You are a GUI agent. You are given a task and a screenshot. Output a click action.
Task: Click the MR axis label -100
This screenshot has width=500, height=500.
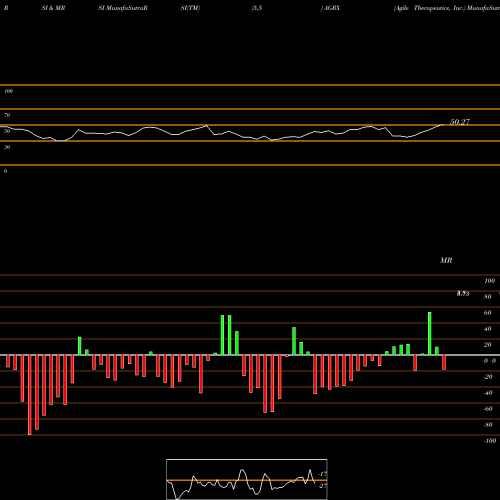pyautogui.click(x=490, y=441)
